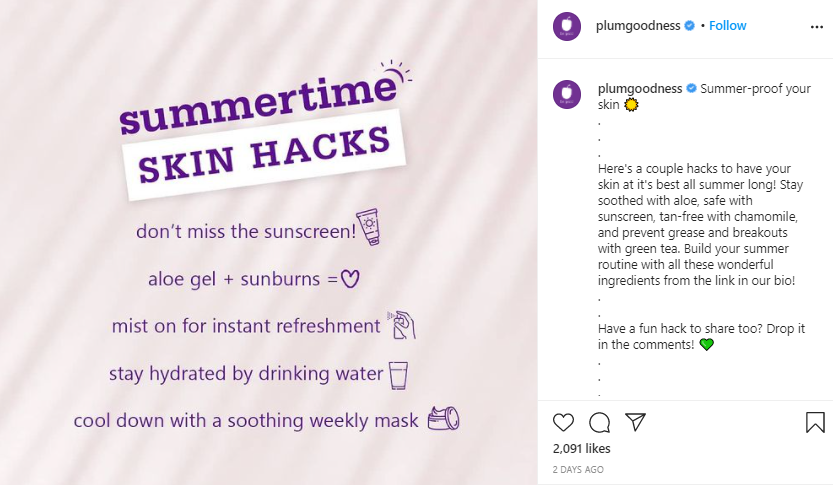
Task: Open plumgoodness username link in header
Action: point(639,26)
